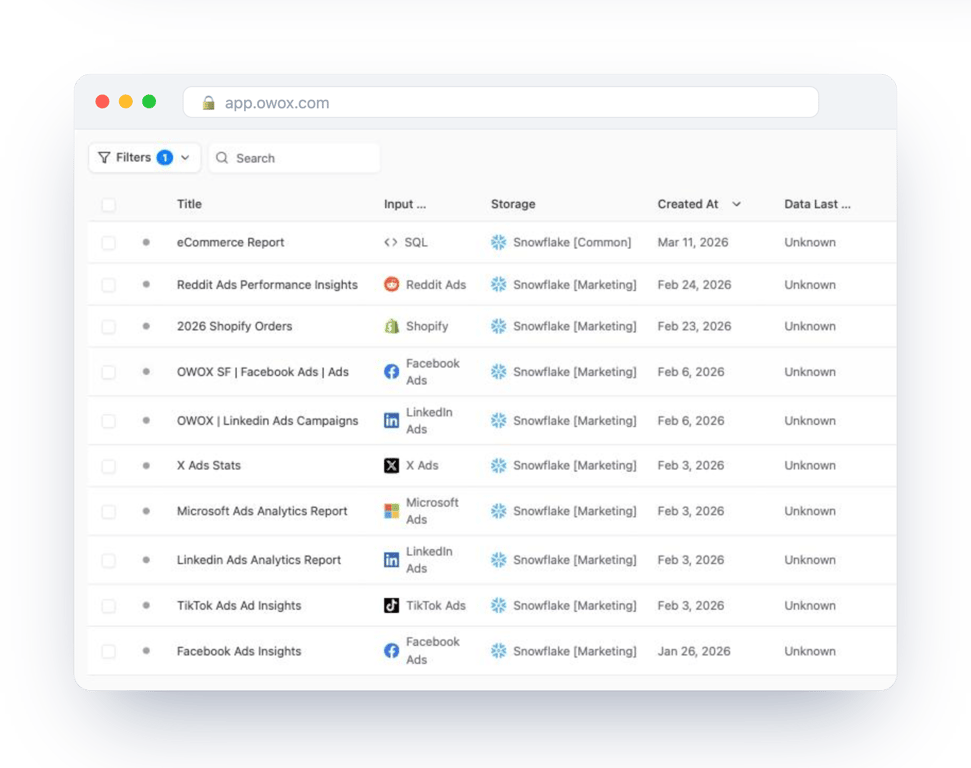Click the app.owox.com address bar
Viewport: 971px width, 768px height.
500,102
